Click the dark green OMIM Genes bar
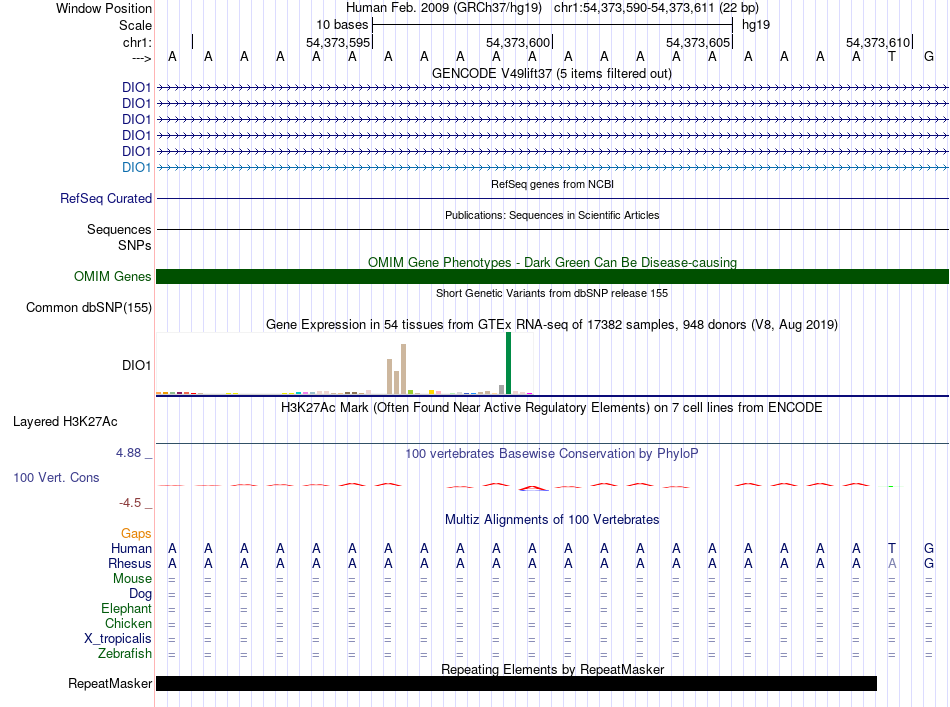 click(552, 277)
